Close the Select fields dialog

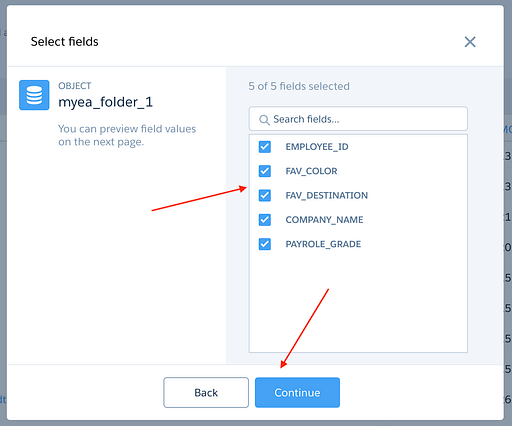470,42
